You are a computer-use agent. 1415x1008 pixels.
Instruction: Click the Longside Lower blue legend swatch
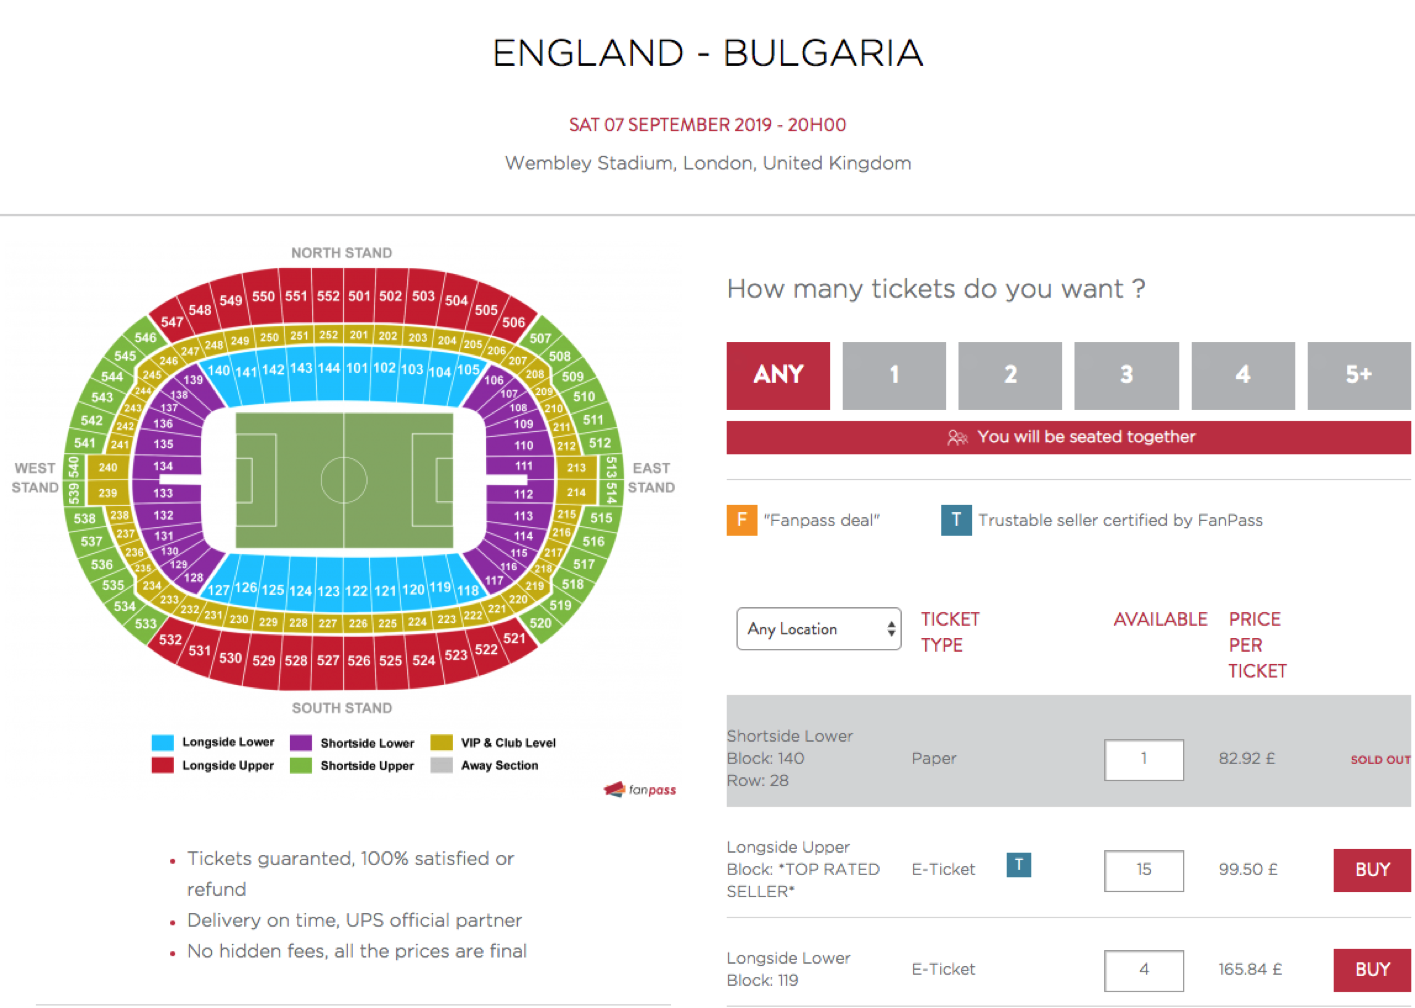click(x=162, y=742)
